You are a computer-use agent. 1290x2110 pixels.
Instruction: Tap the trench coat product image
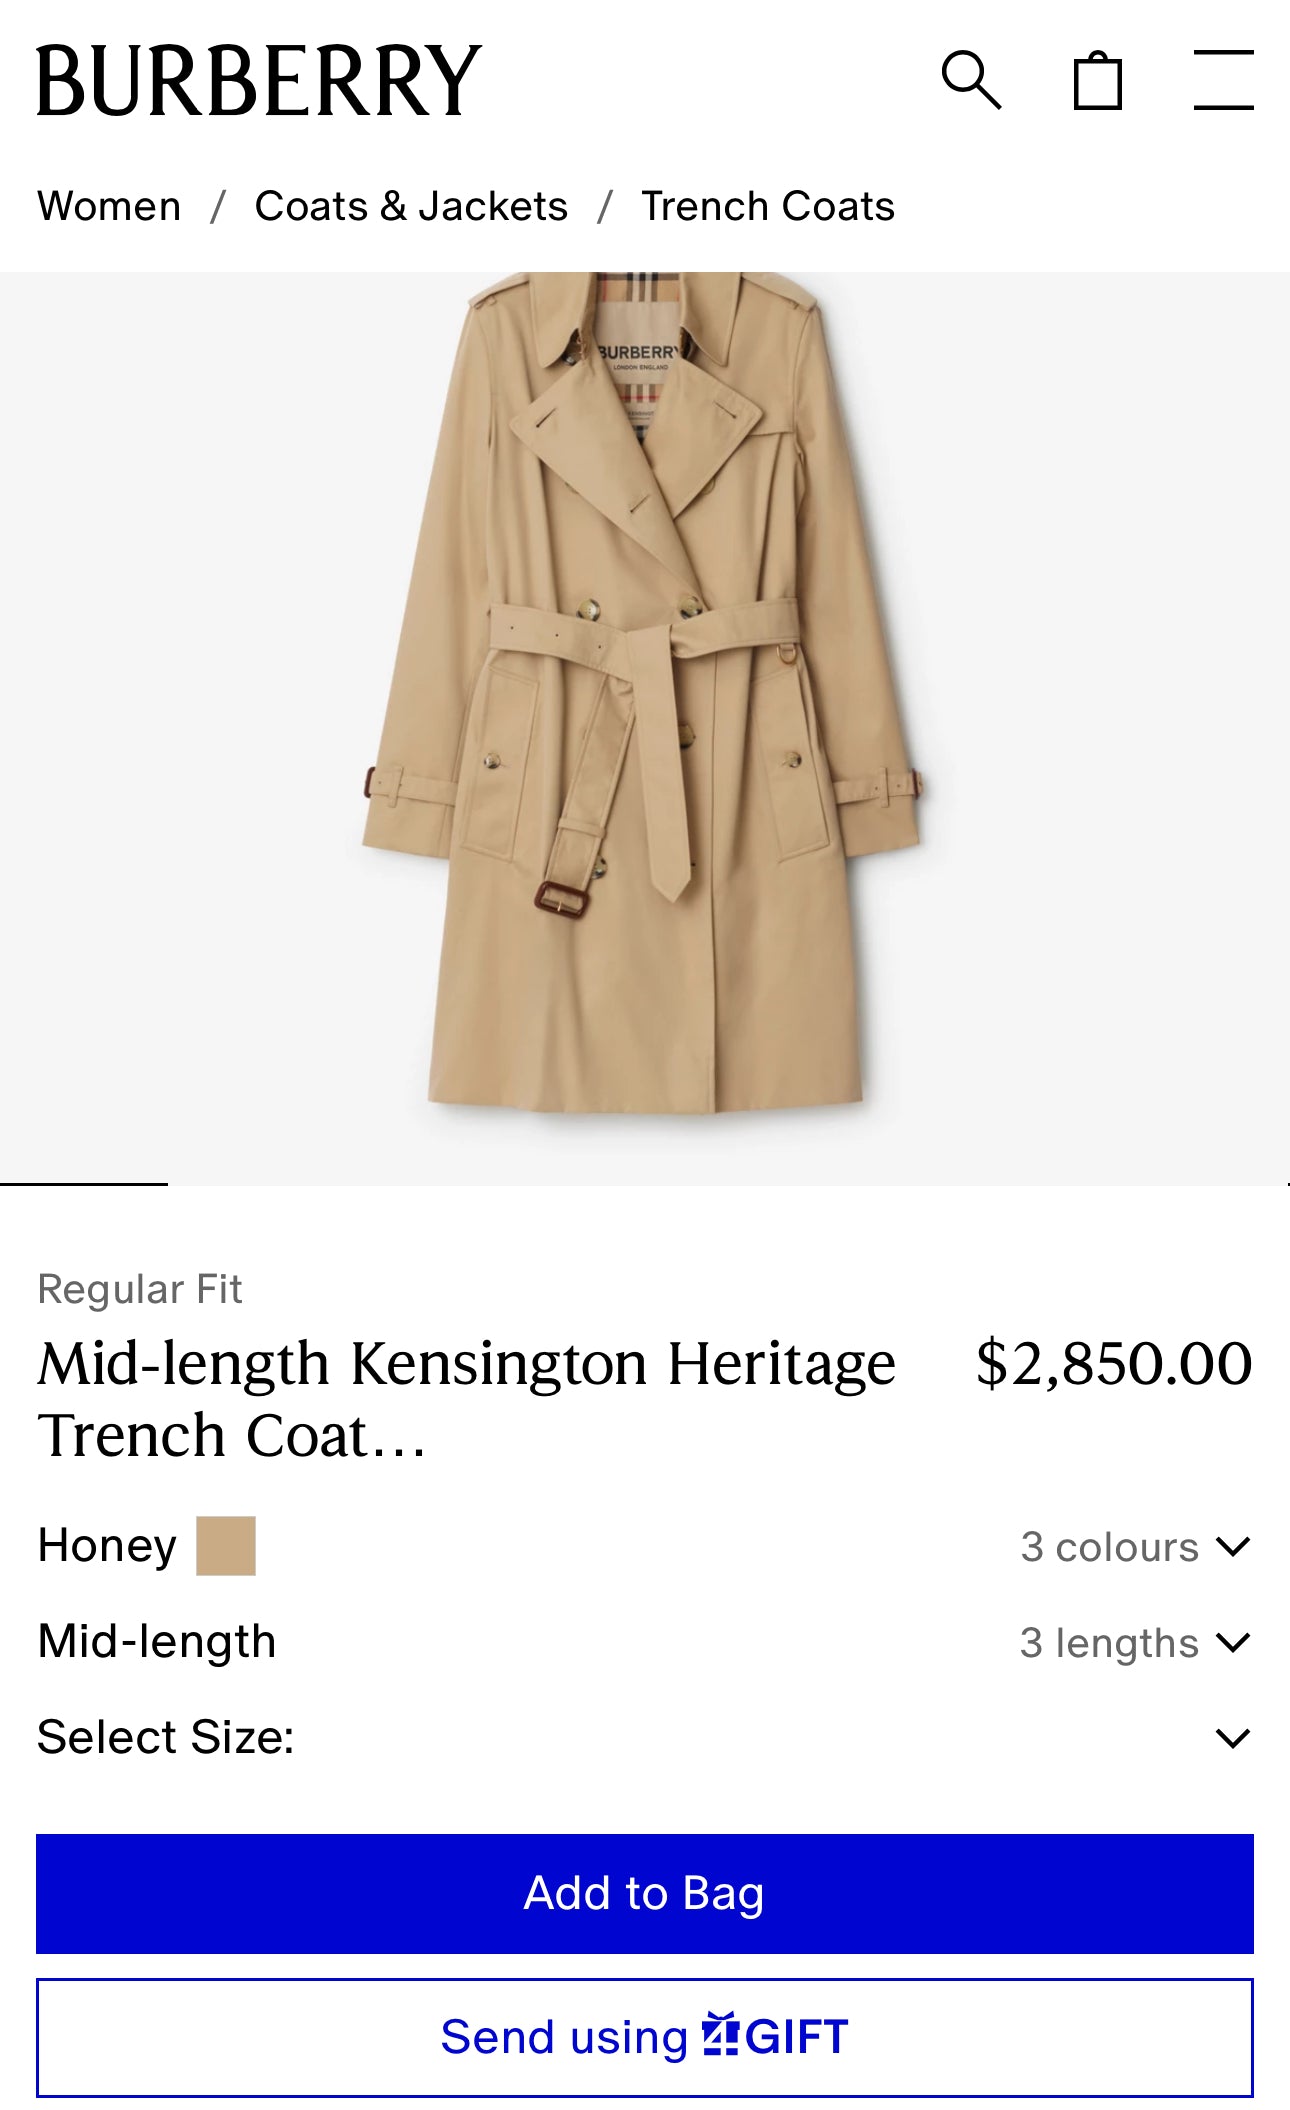tap(644, 700)
